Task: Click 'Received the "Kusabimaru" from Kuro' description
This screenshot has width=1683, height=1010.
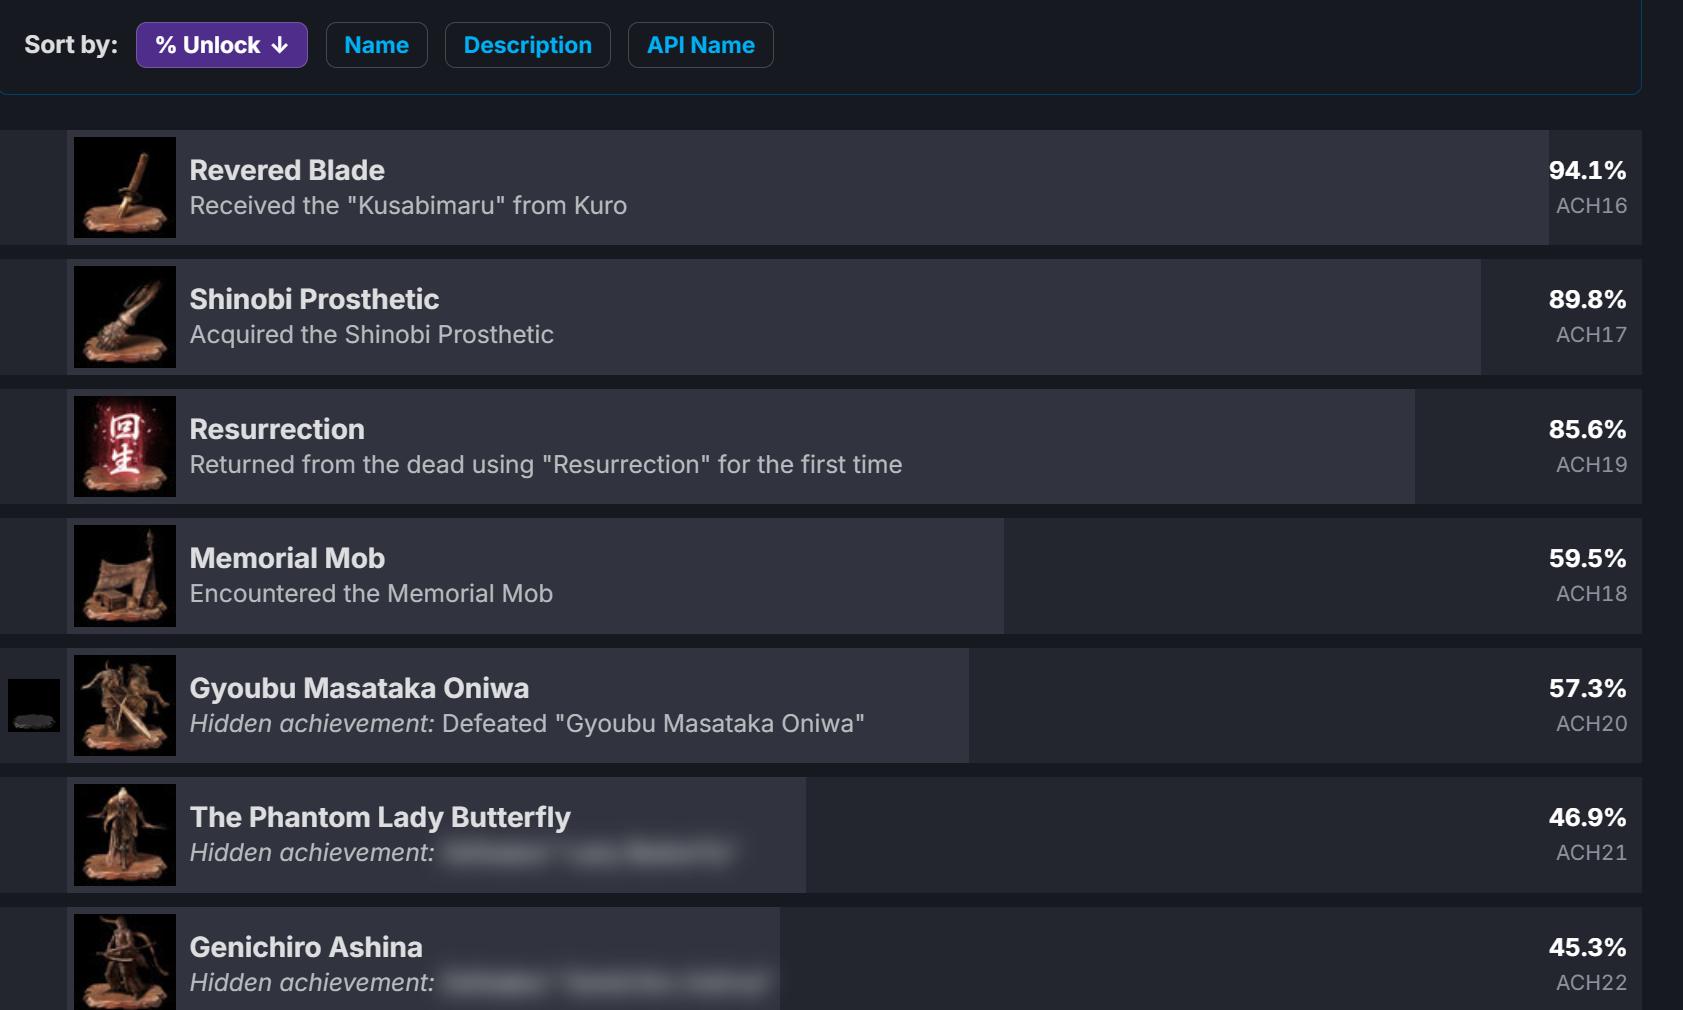Action: 408,205
